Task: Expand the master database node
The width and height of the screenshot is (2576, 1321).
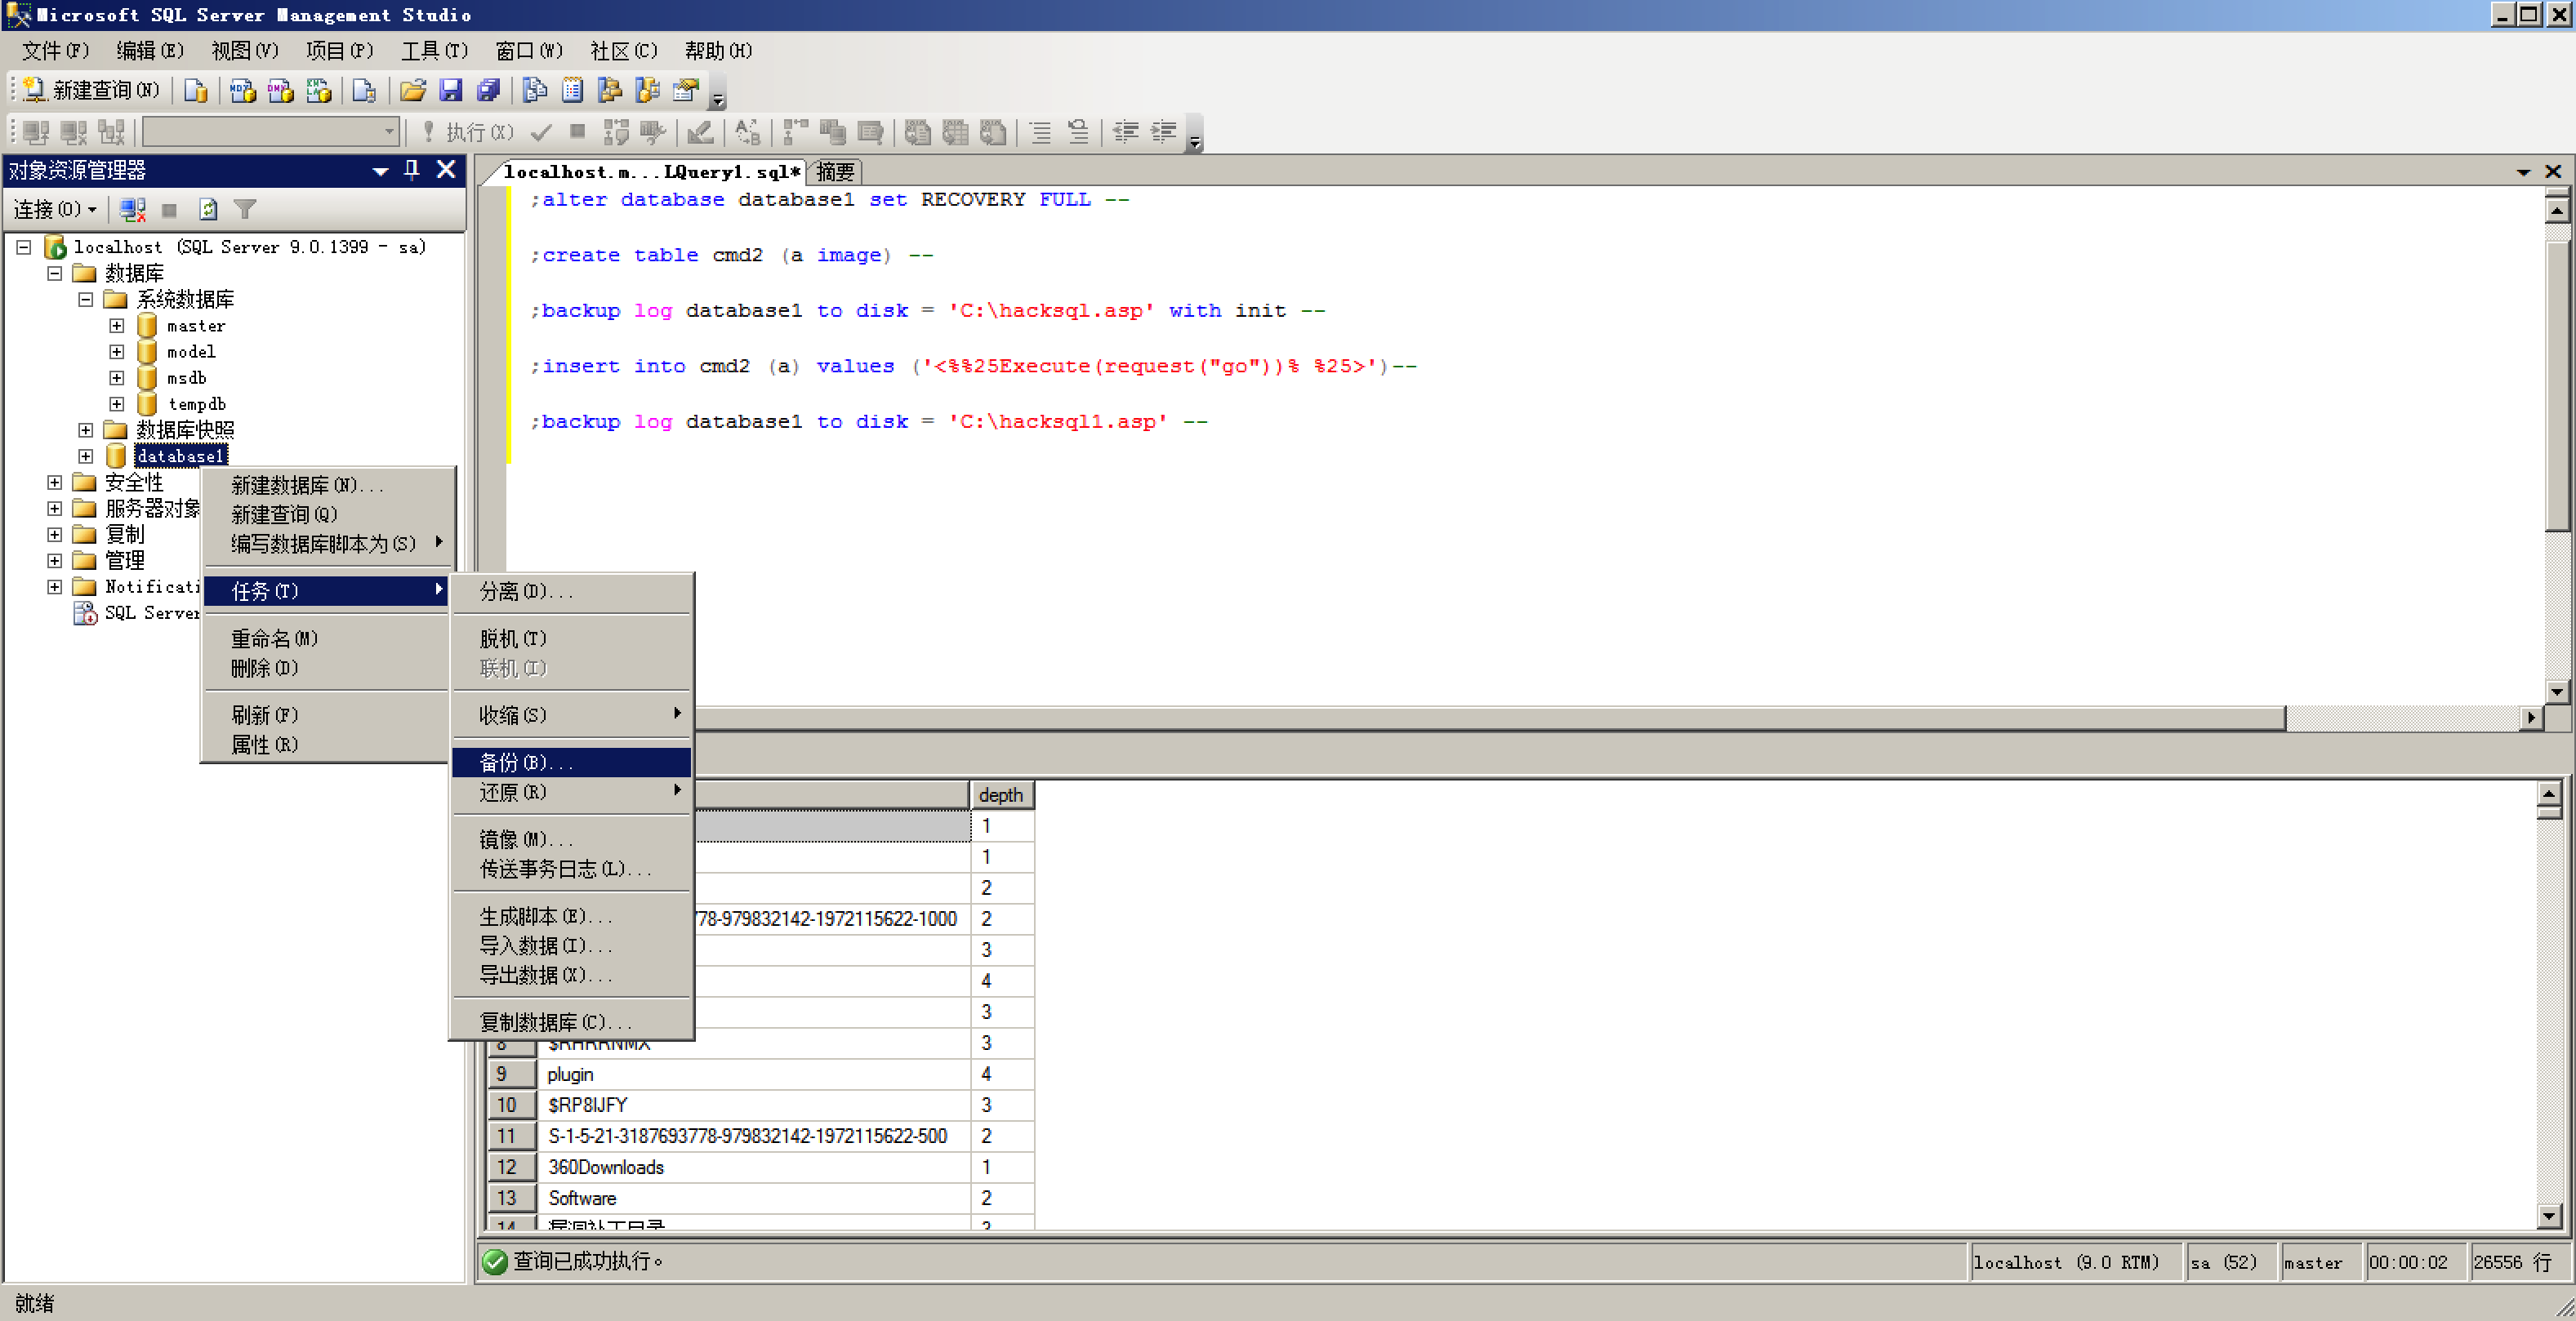Action: coord(116,326)
